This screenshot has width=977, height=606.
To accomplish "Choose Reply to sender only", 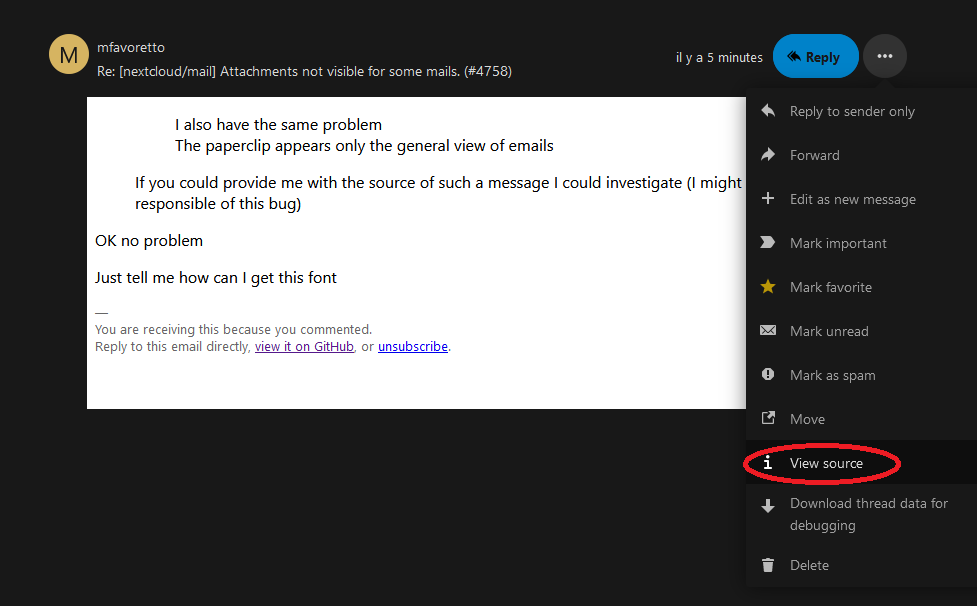I will click(861, 111).
